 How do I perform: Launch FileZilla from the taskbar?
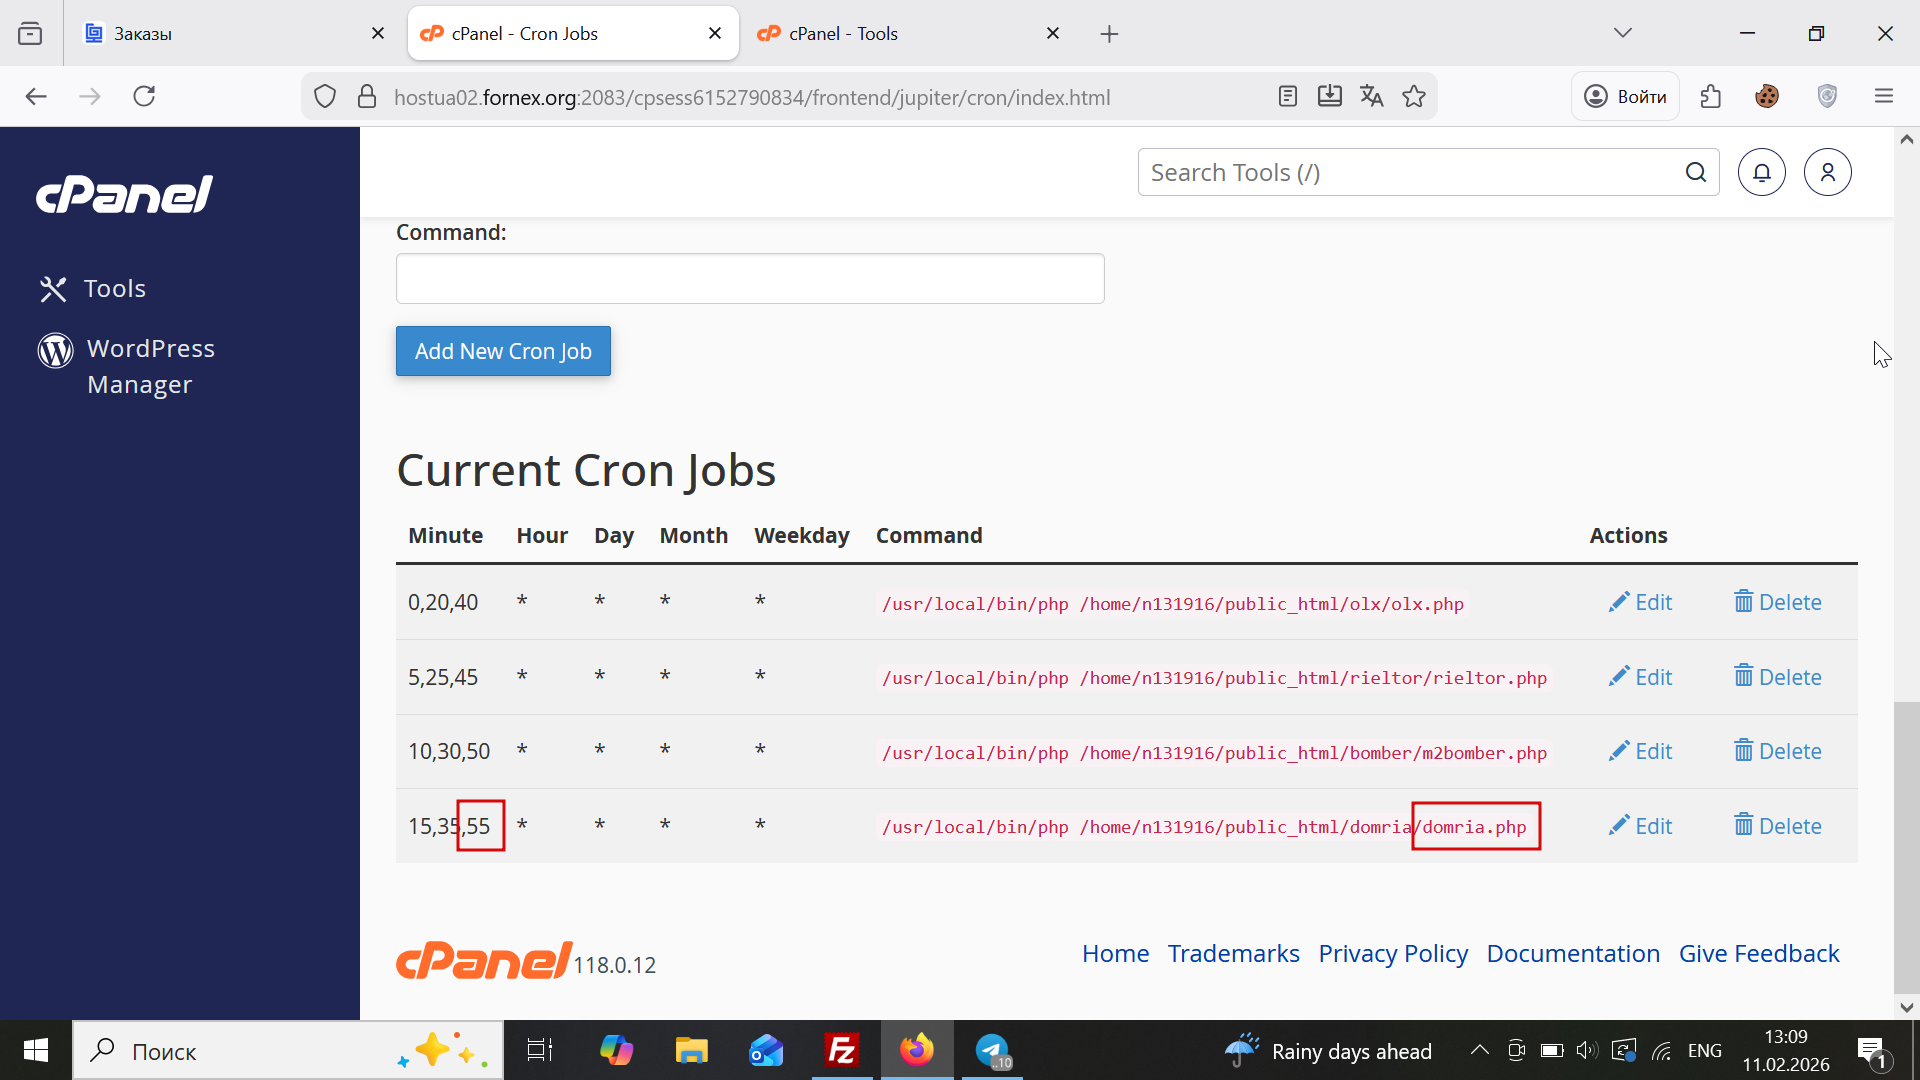841,1050
